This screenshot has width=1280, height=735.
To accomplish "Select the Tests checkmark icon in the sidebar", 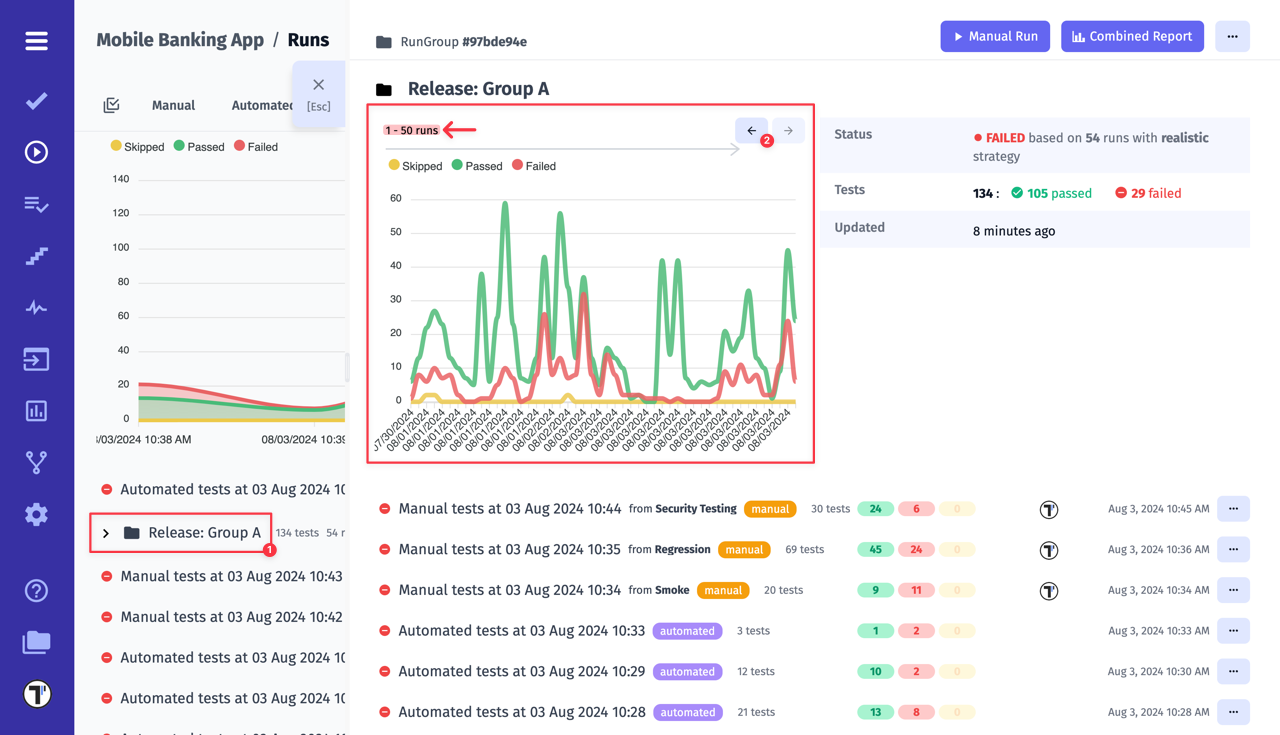I will point(36,100).
